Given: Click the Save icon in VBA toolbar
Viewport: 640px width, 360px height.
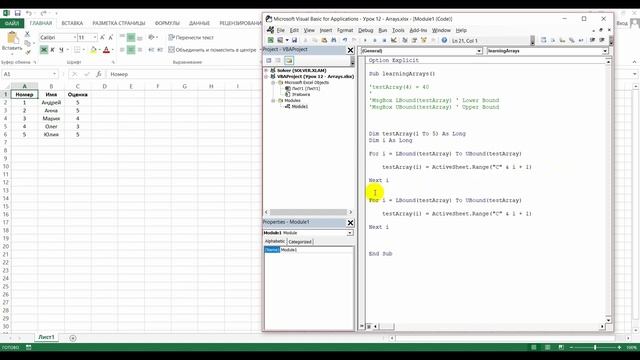Looking at the screenshot, I should [x=294, y=40].
